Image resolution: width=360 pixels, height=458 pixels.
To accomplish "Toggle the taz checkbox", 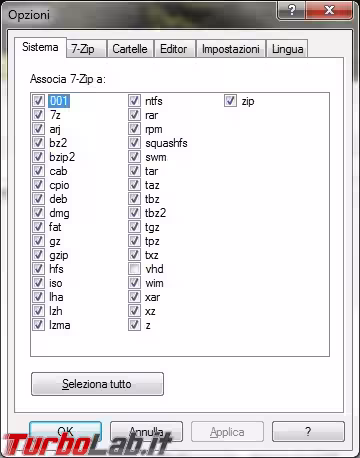I will [x=134, y=185].
